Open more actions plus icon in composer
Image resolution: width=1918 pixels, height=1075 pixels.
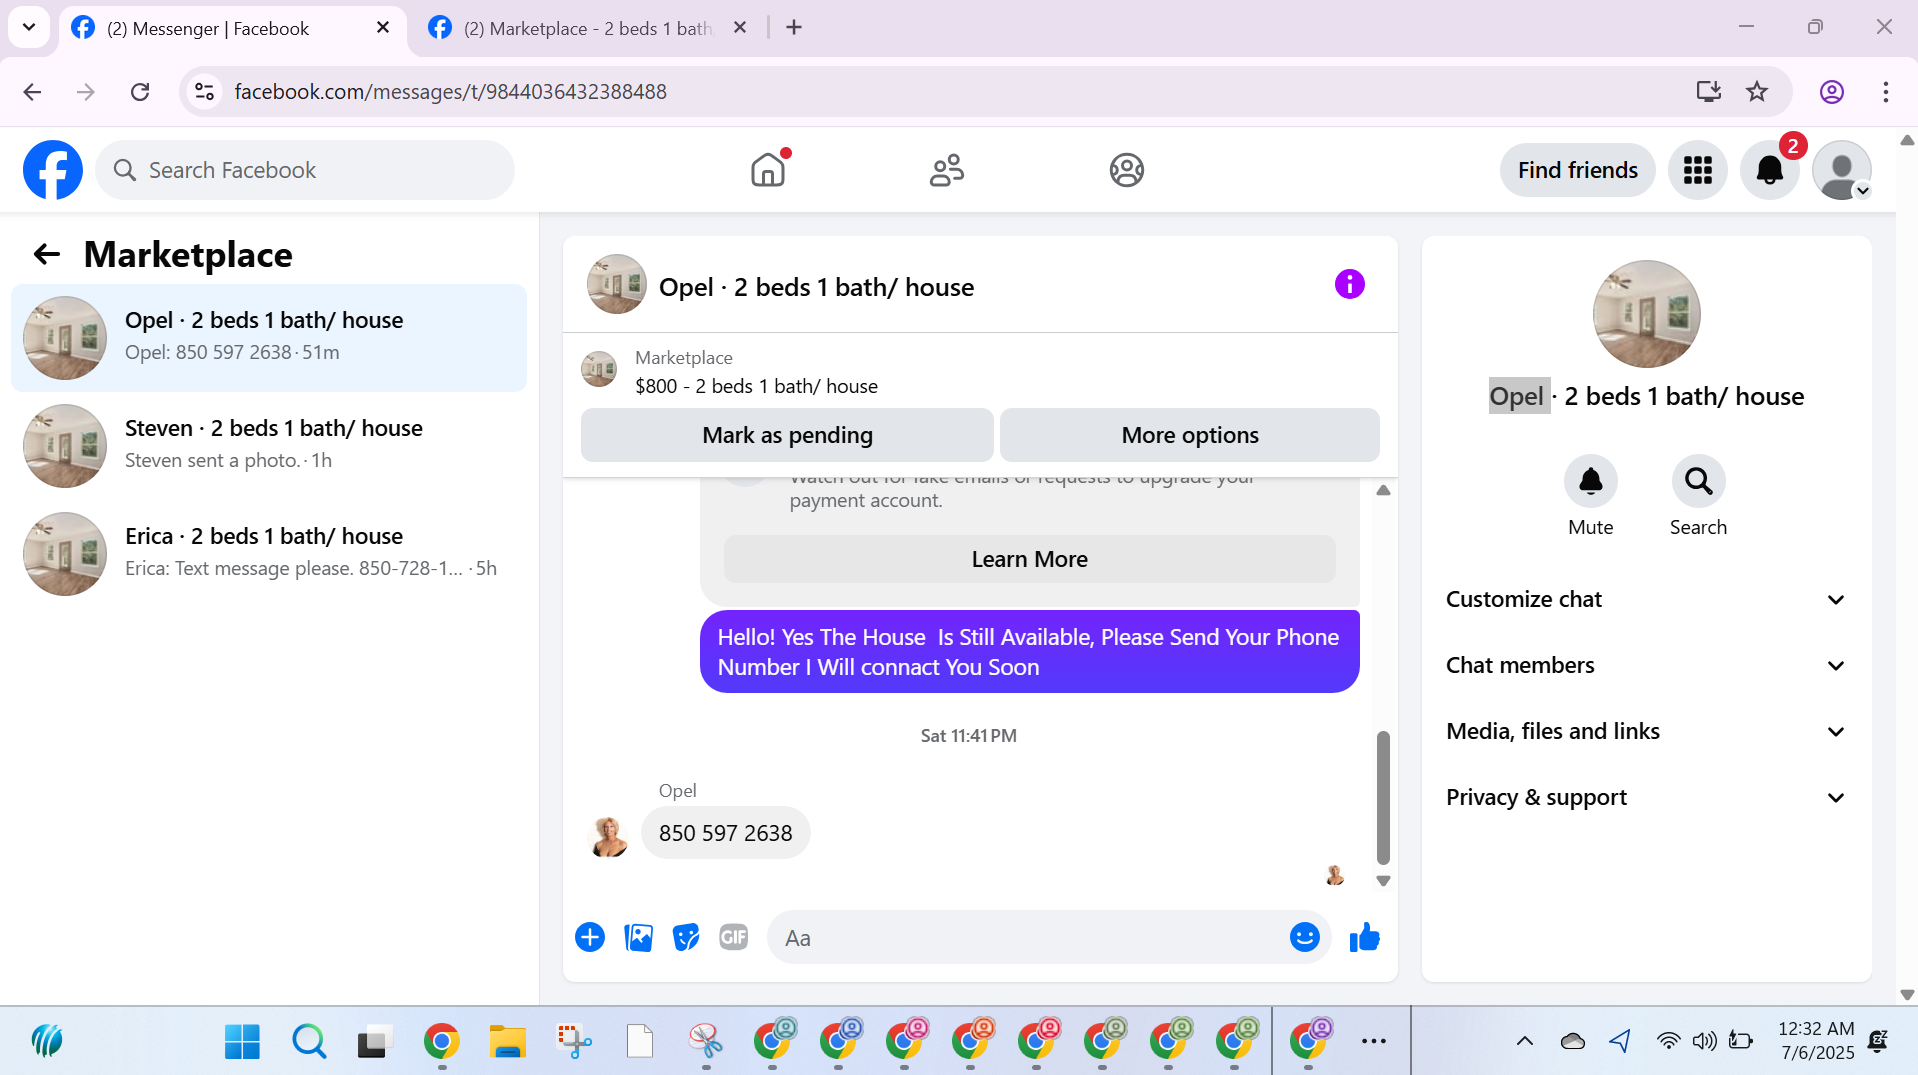click(x=590, y=937)
